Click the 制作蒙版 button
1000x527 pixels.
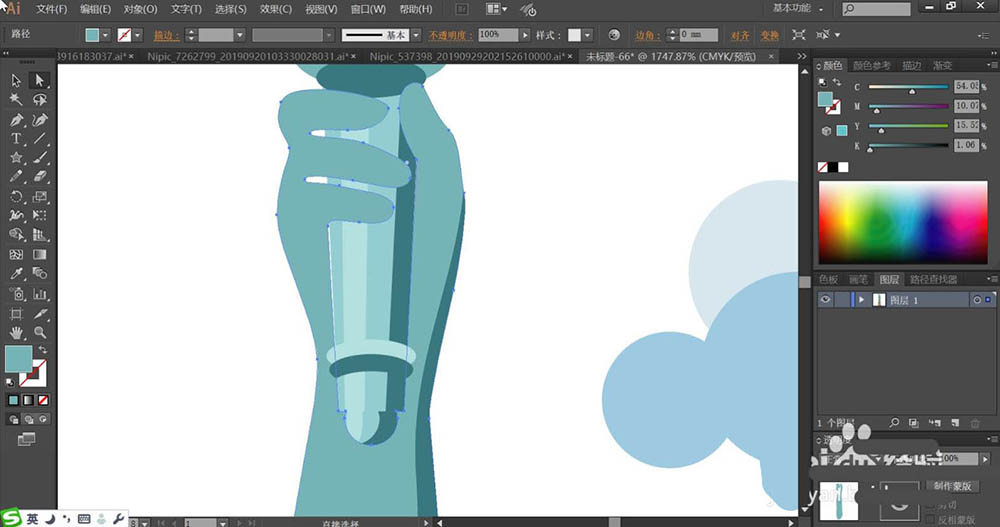click(x=952, y=486)
